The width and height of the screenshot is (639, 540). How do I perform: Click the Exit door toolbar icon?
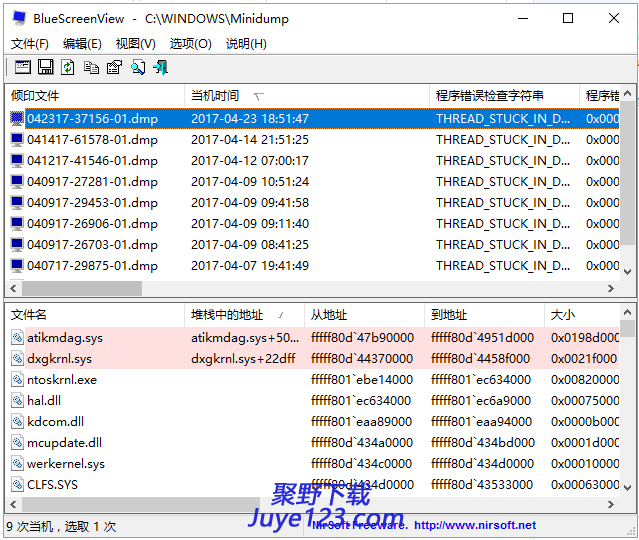pyautogui.click(x=161, y=67)
